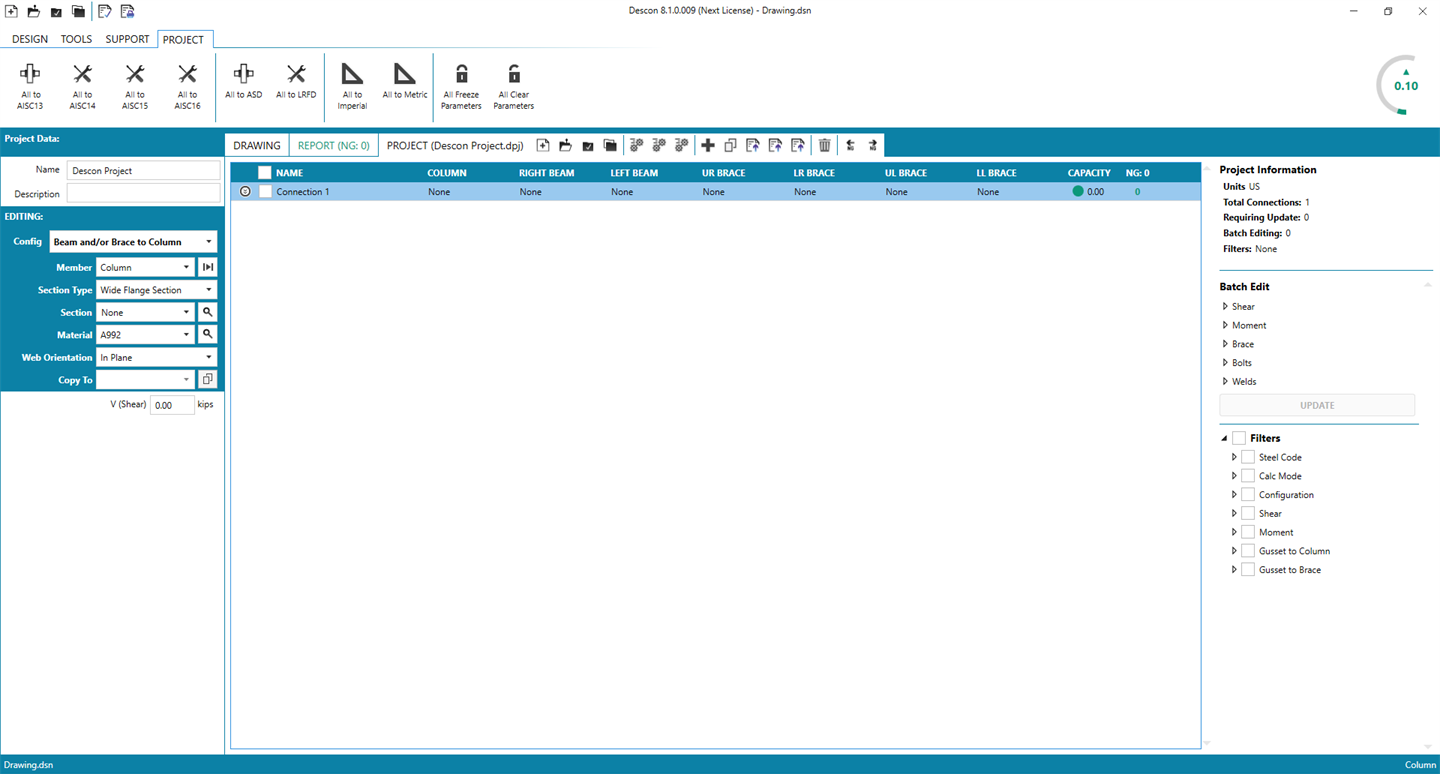Open the DESIGN ribbon tab
1440x774 pixels.
click(x=30, y=39)
